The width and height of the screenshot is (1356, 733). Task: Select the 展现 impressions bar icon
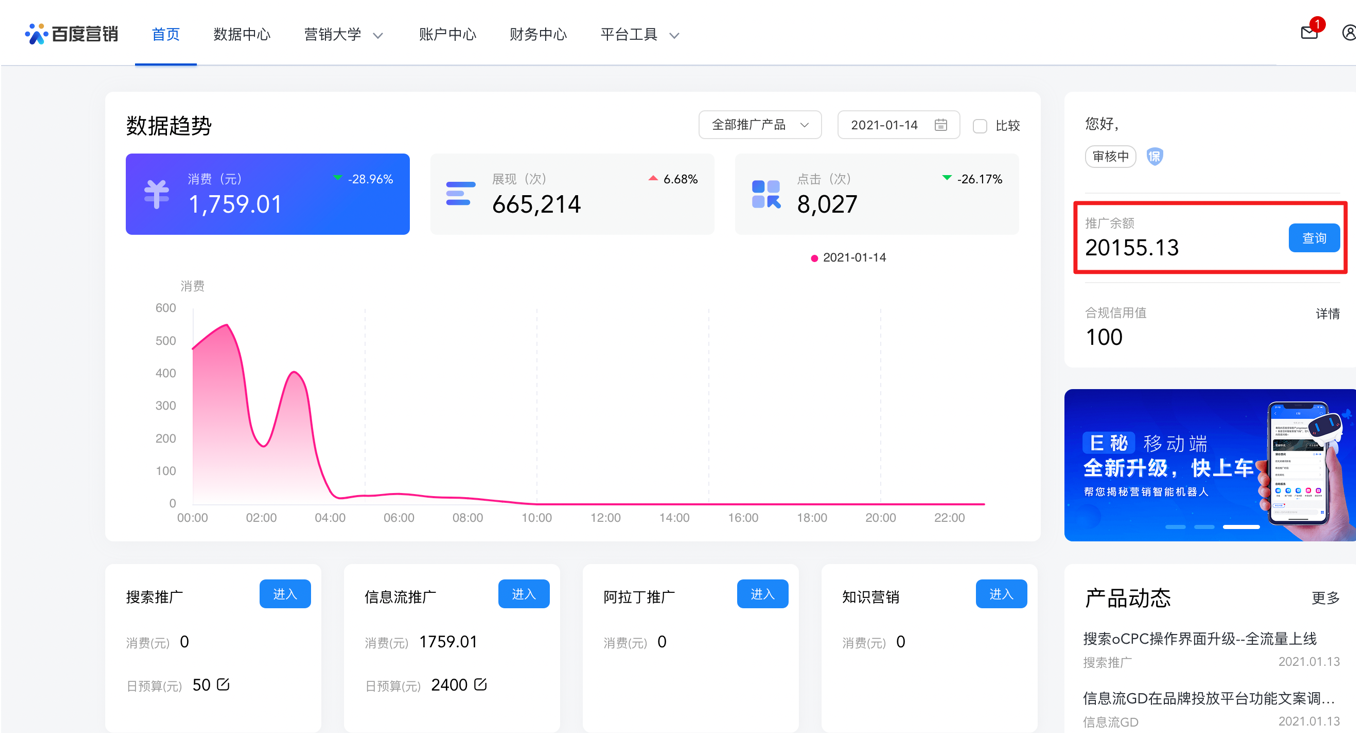(459, 194)
